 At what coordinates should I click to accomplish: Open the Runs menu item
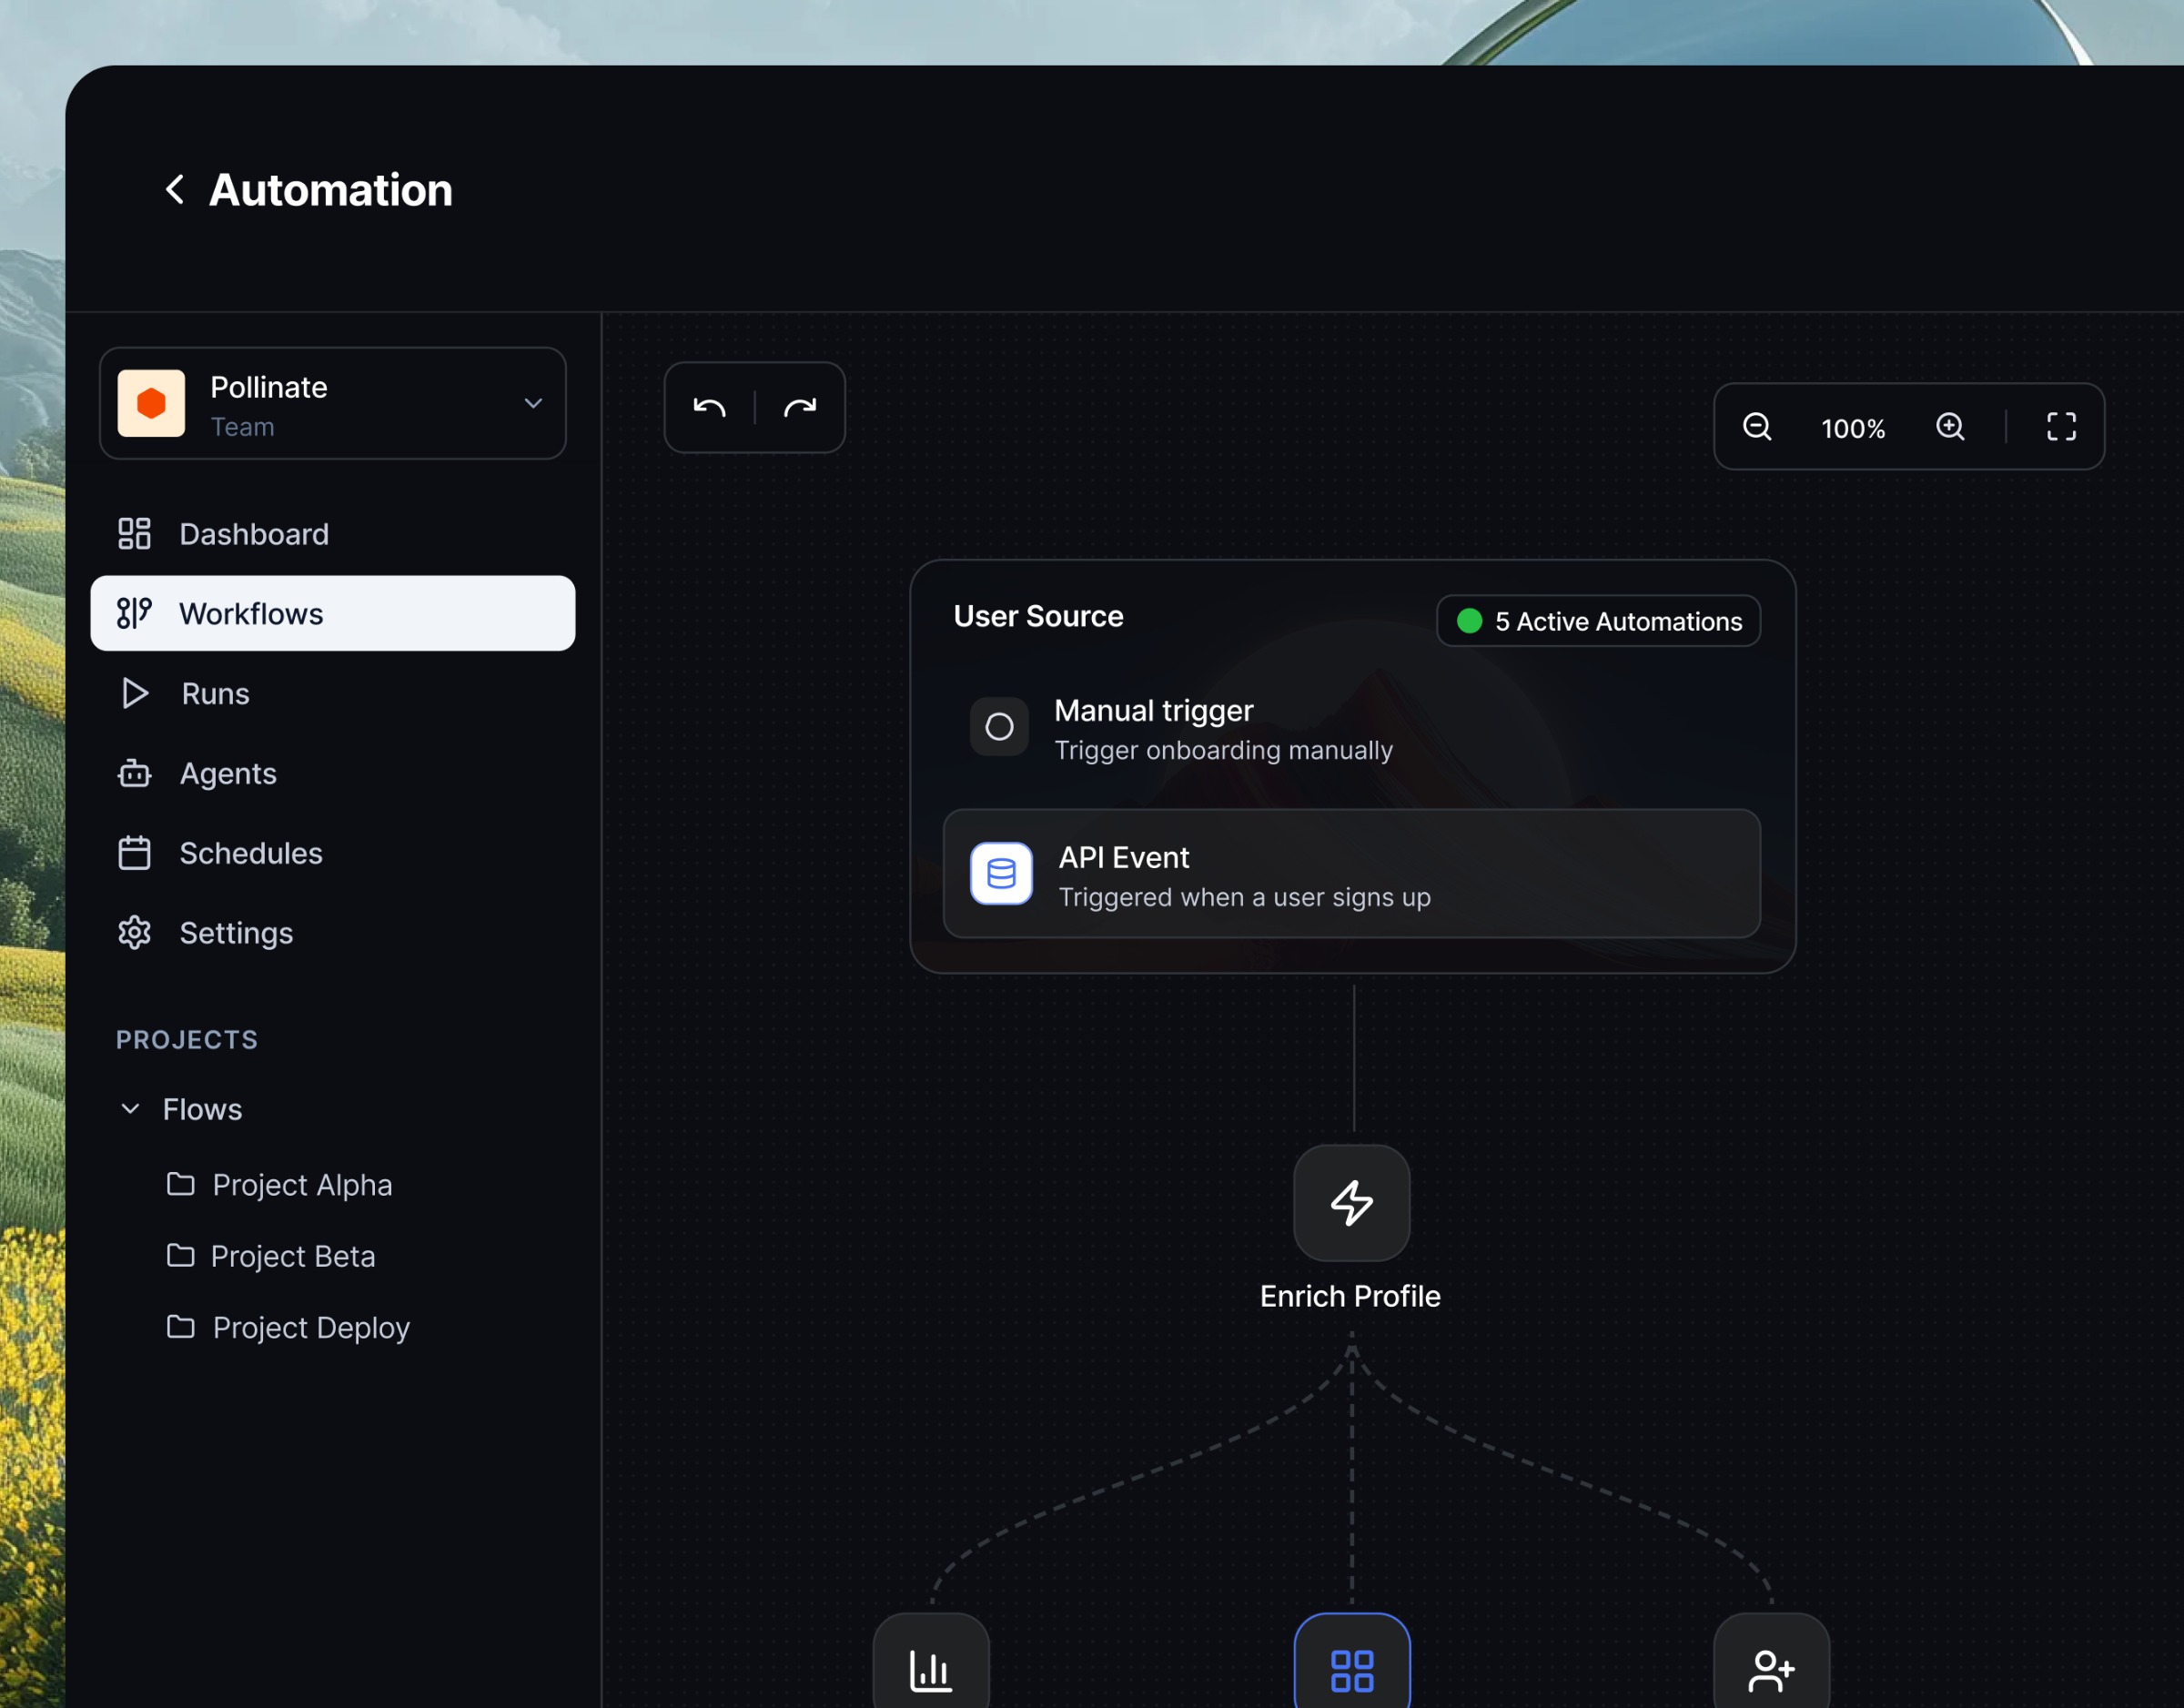tap(215, 694)
